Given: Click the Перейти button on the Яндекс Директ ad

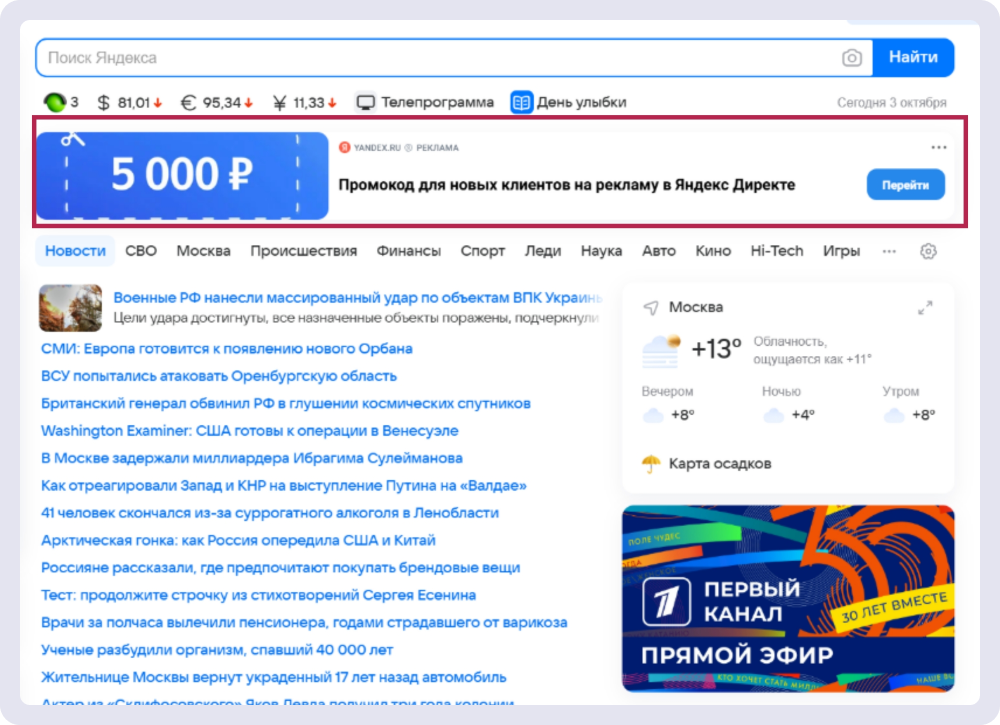Looking at the screenshot, I should [x=905, y=185].
